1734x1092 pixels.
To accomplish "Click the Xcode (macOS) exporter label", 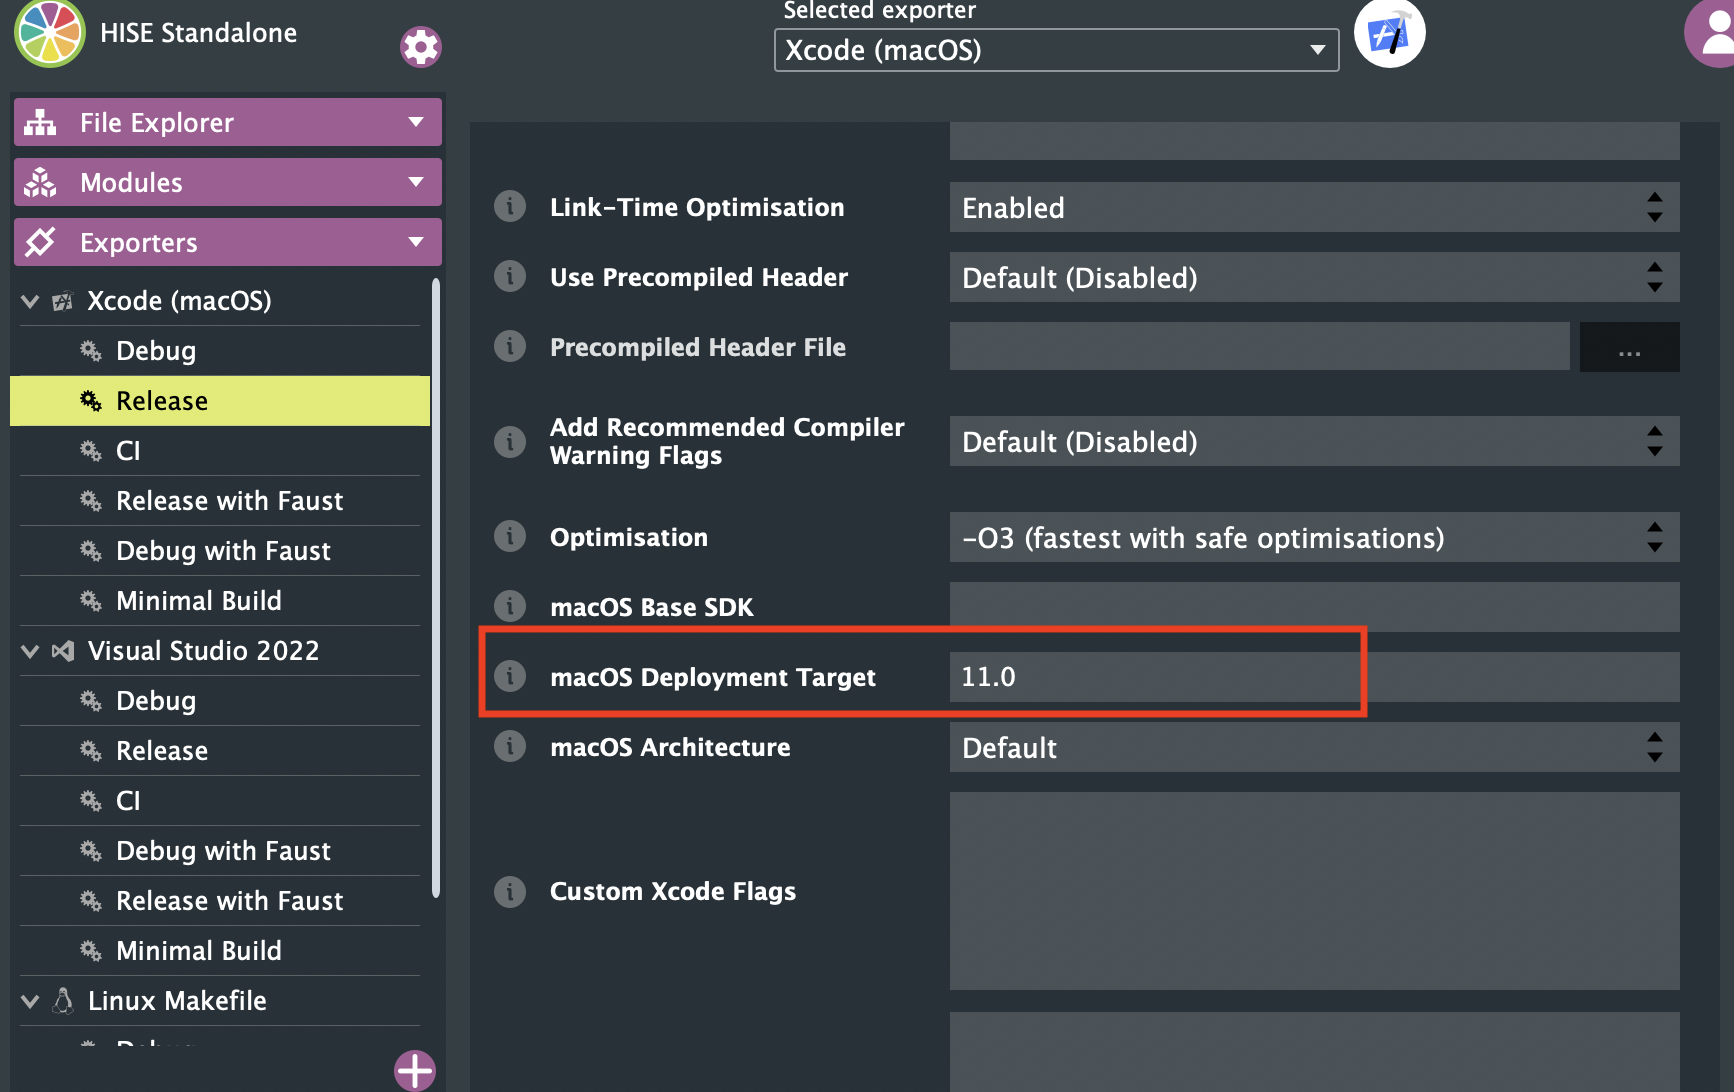I will click(179, 301).
